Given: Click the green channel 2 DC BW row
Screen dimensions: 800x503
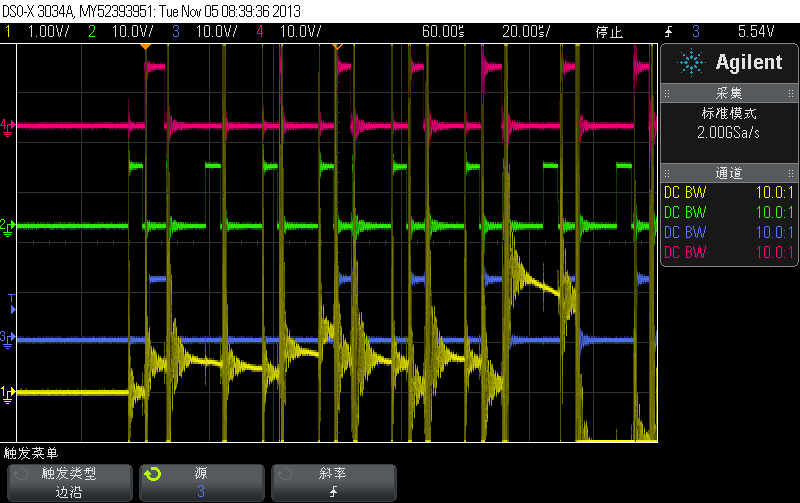Looking at the screenshot, I should pos(729,213).
